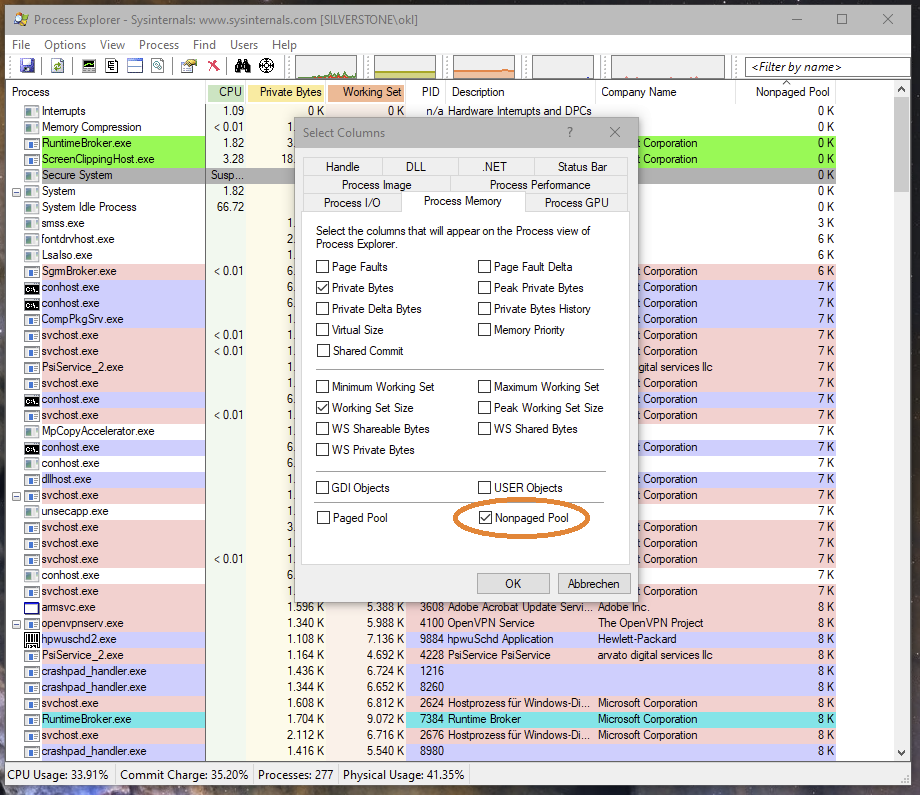Open Find Handle or DLL binoculars icon
This screenshot has height=795, width=920.
click(242, 66)
